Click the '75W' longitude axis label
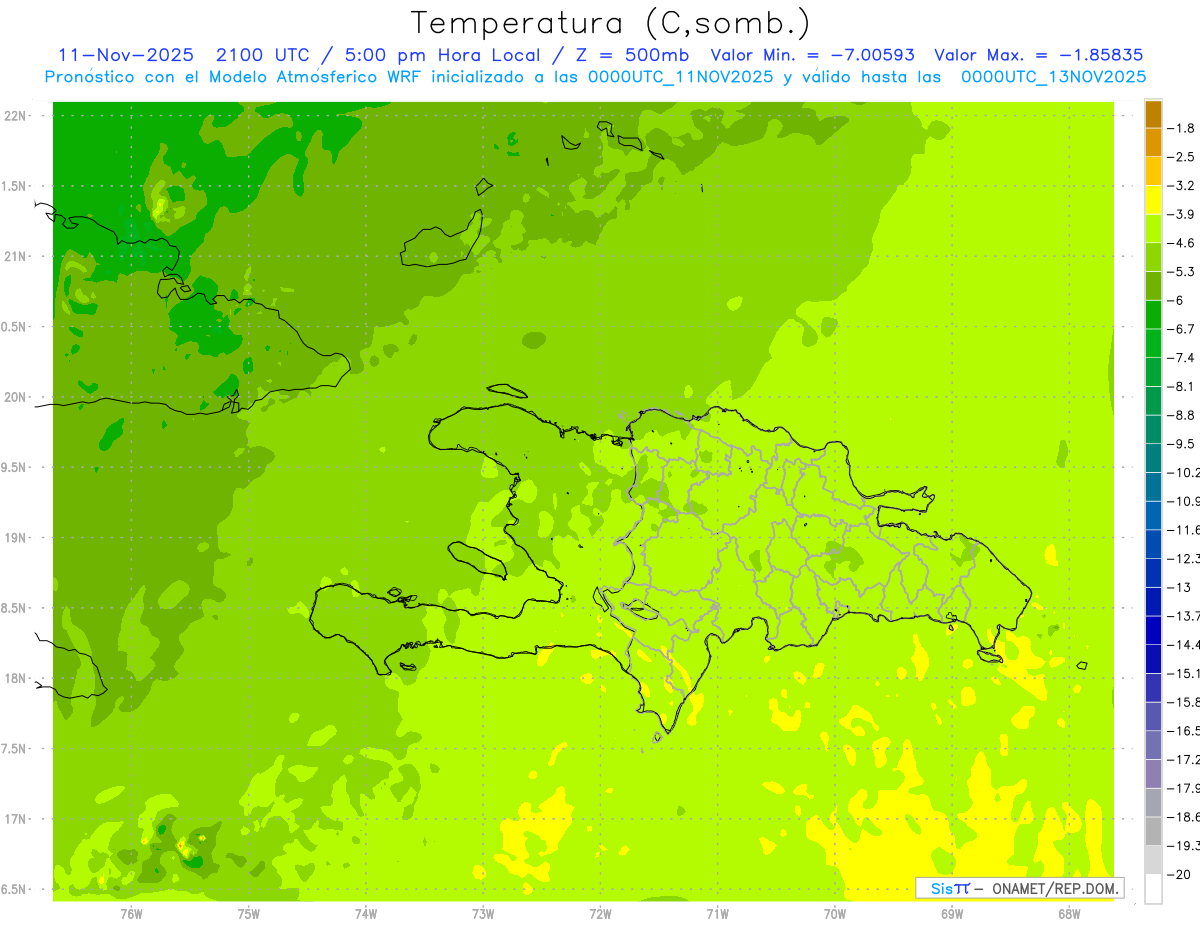This screenshot has width=1200, height=927. coord(248,913)
